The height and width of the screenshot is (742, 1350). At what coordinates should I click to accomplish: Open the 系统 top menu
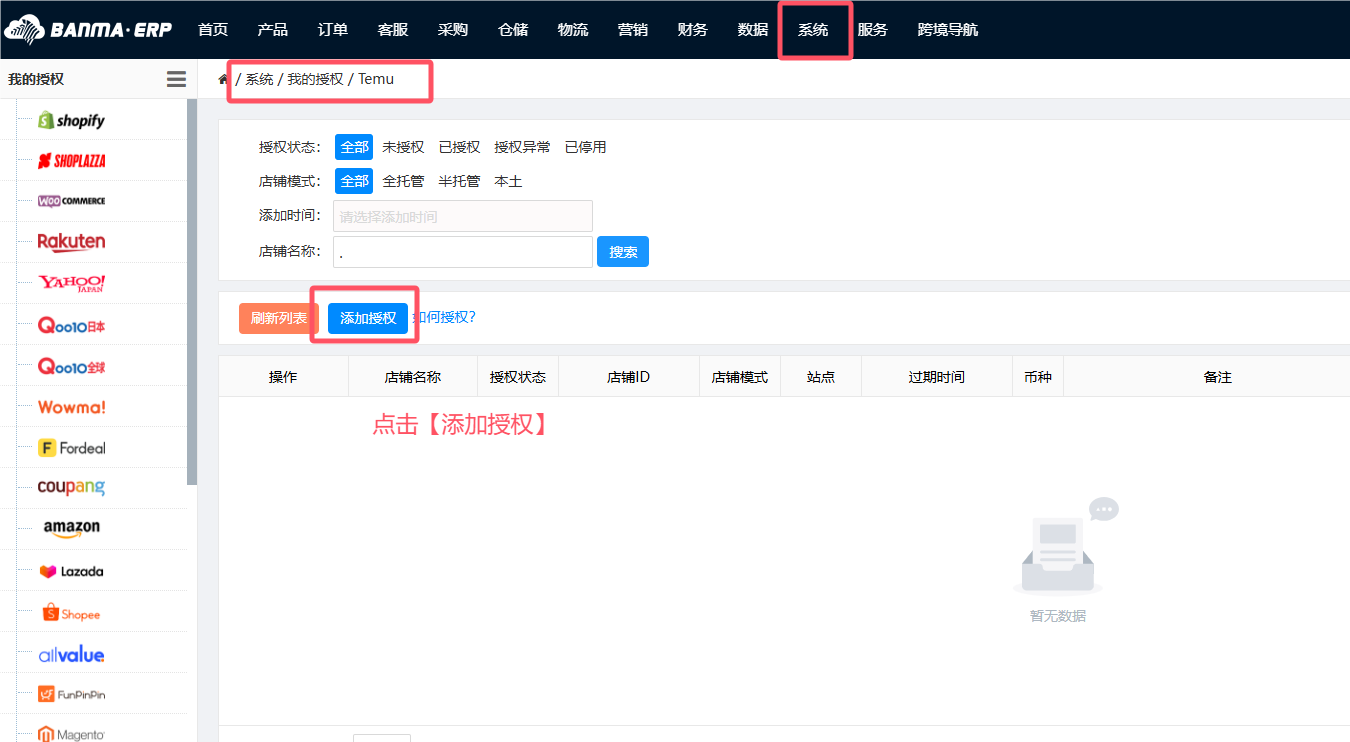(813, 29)
